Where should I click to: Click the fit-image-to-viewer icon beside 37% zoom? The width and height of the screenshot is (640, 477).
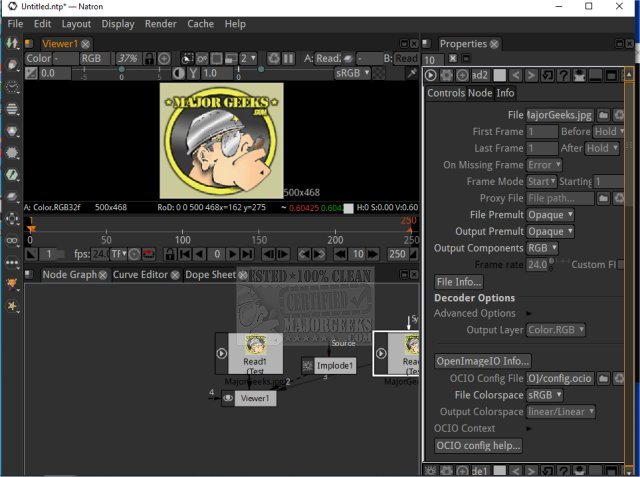tap(164, 59)
